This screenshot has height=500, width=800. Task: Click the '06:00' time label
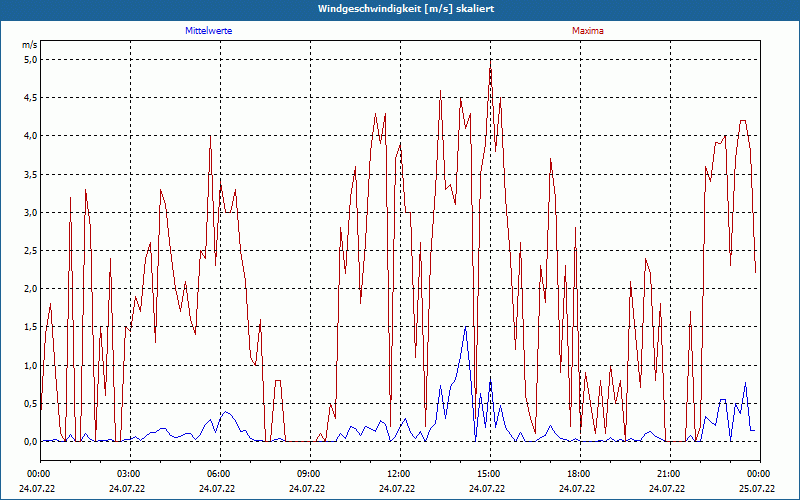[220, 474]
